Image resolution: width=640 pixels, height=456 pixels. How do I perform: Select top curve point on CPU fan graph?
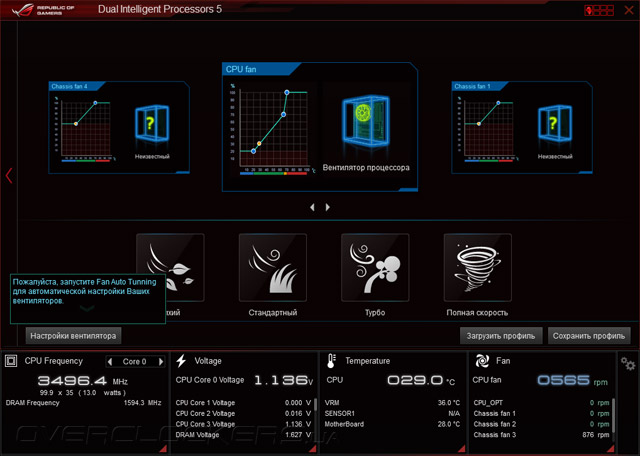click(x=287, y=93)
